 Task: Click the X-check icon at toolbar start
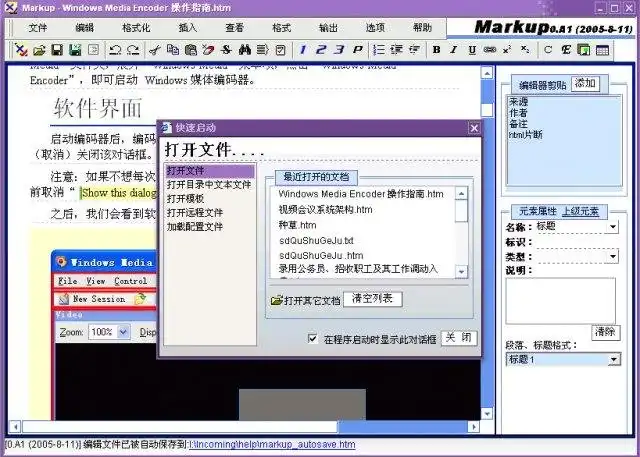(21, 50)
